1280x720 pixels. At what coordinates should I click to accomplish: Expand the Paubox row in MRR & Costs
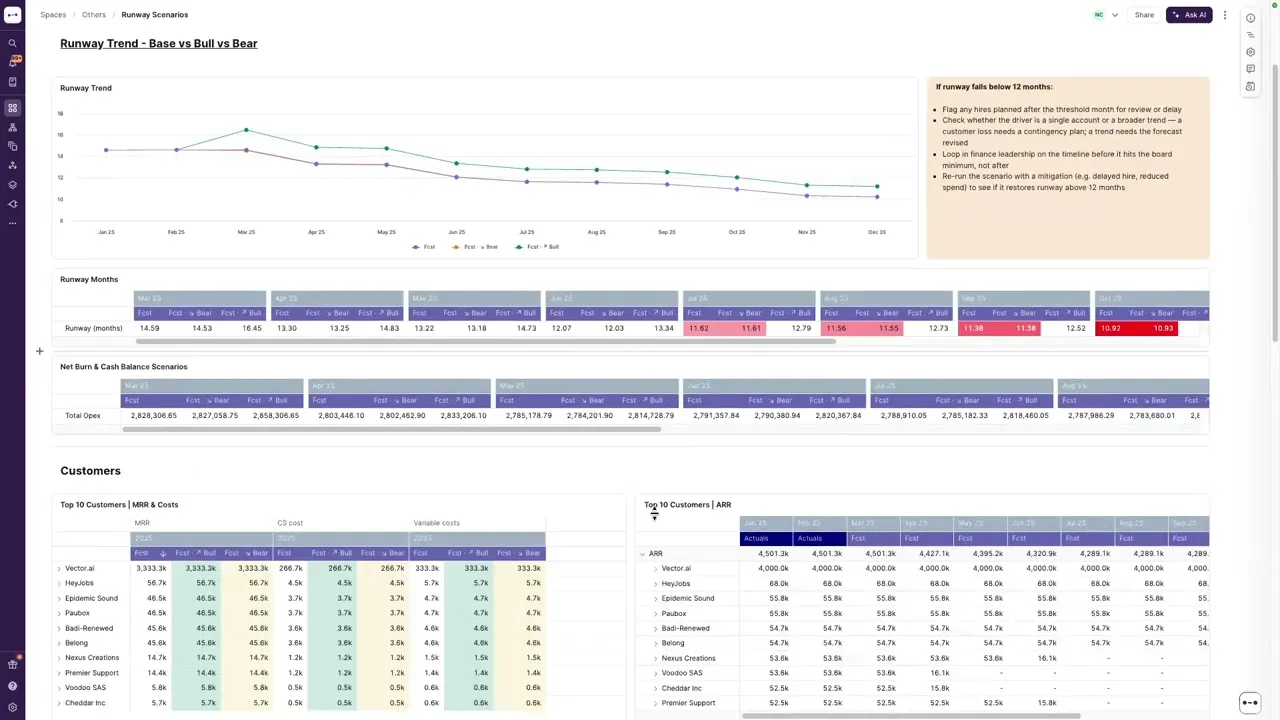59,613
